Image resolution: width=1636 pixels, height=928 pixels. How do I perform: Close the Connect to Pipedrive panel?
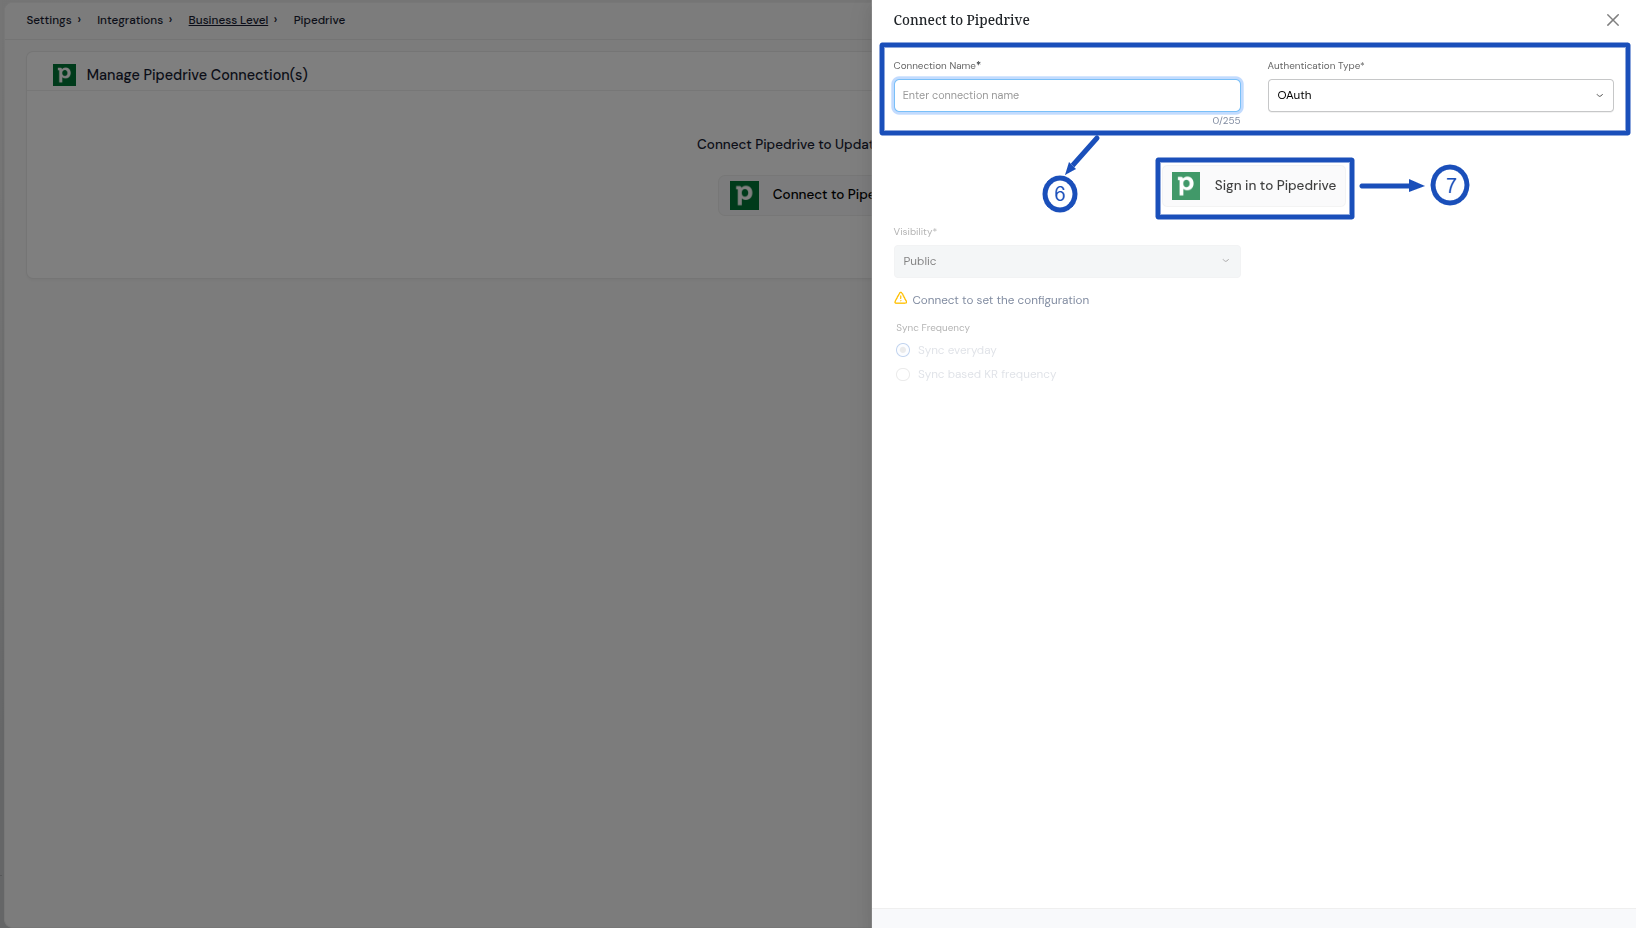(x=1612, y=20)
